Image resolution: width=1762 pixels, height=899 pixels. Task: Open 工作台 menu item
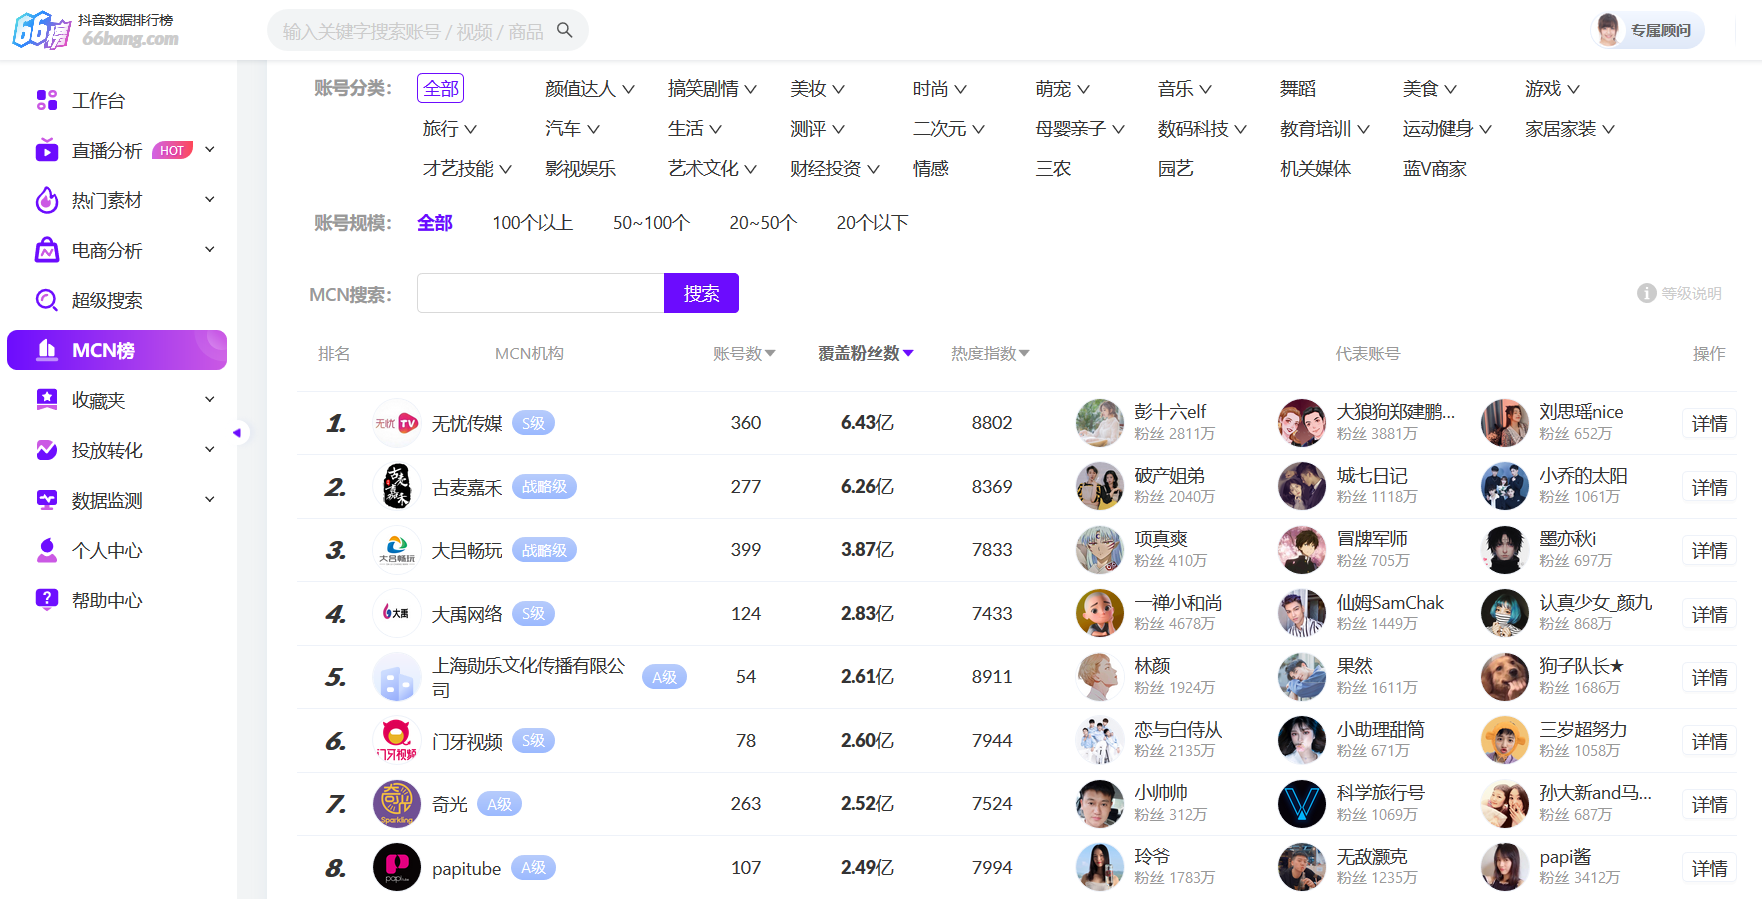(117, 100)
